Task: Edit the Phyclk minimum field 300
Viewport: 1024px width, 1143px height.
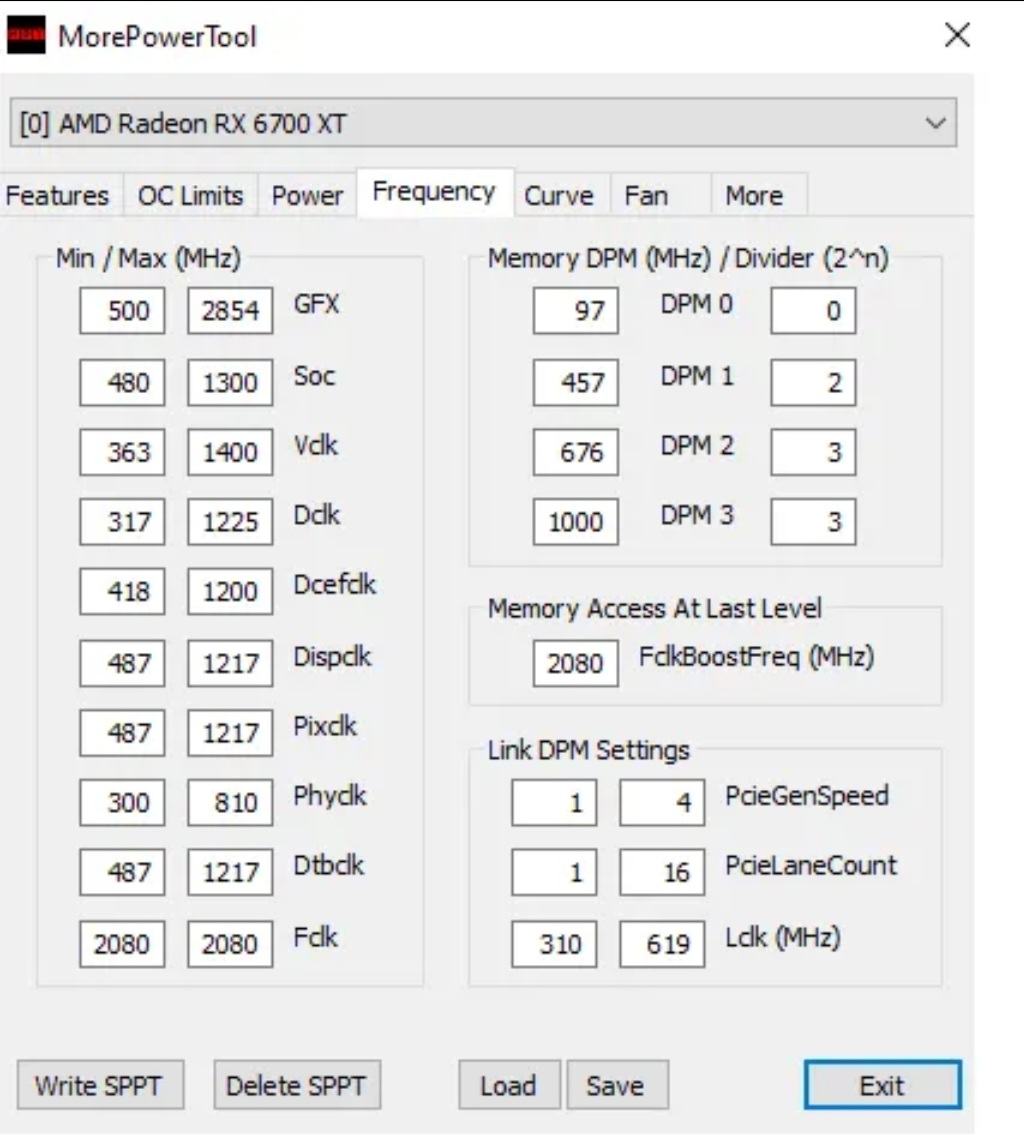Action: pyautogui.click(x=122, y=803)
